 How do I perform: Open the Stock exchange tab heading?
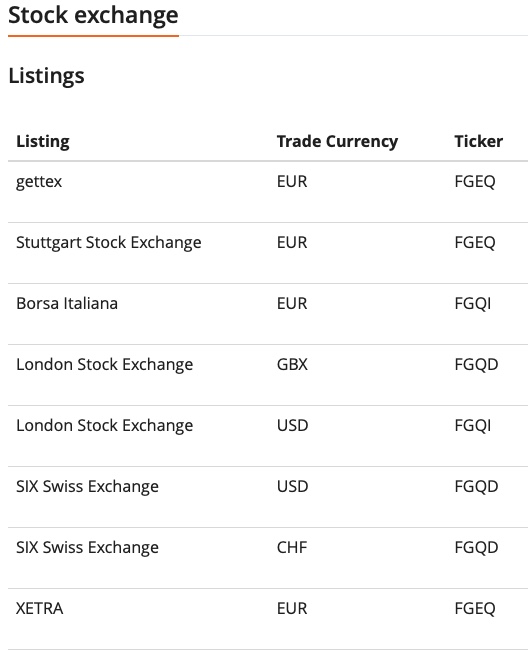point(93,16)
